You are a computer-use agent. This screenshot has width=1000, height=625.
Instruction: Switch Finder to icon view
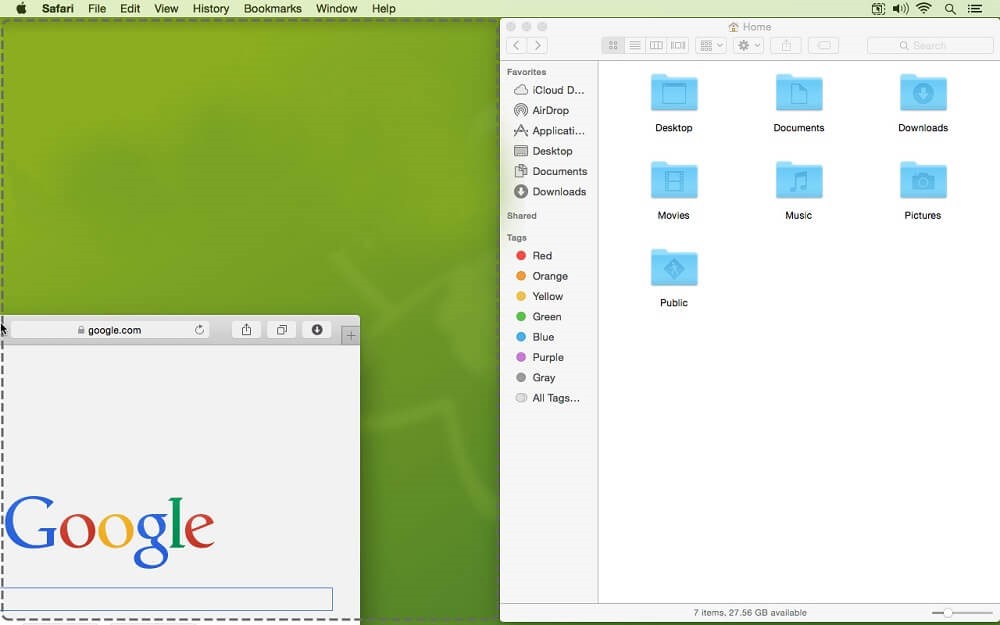tap(613, 45)
